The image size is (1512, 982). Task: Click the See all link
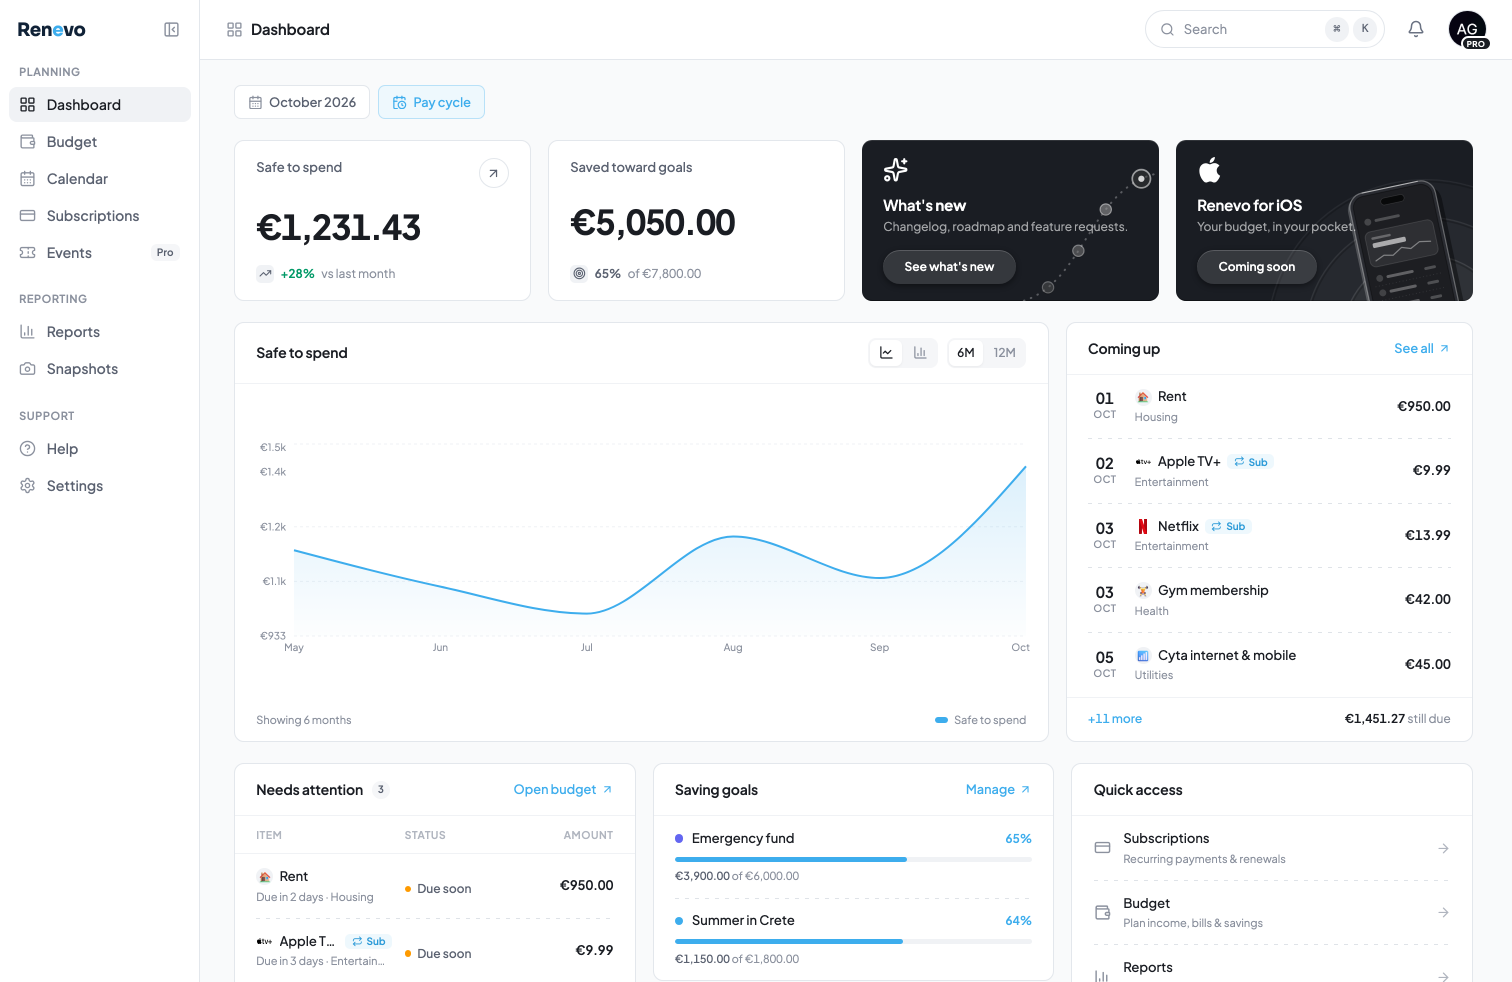coord(1421,349)
